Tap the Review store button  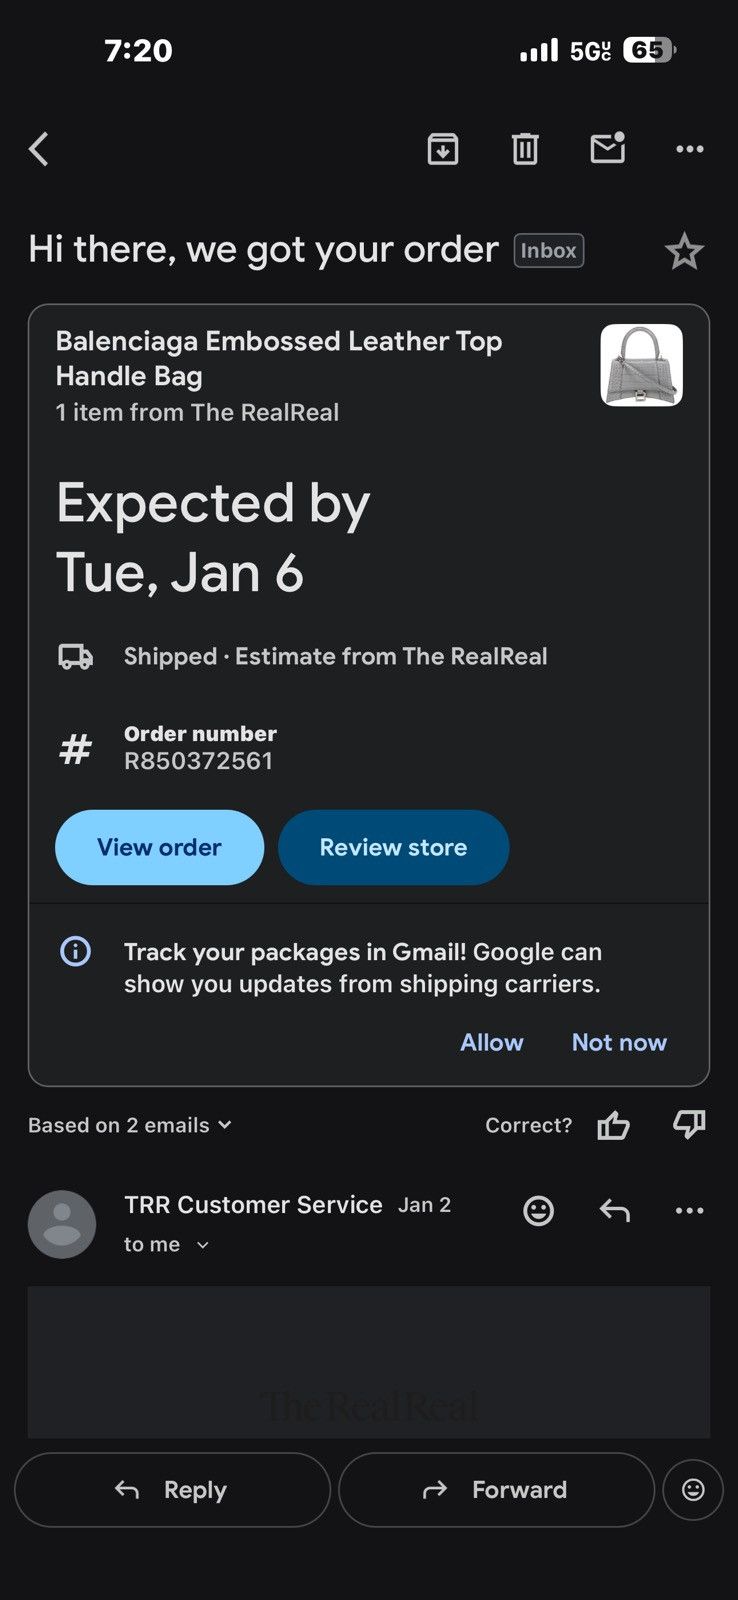point(393,847)
